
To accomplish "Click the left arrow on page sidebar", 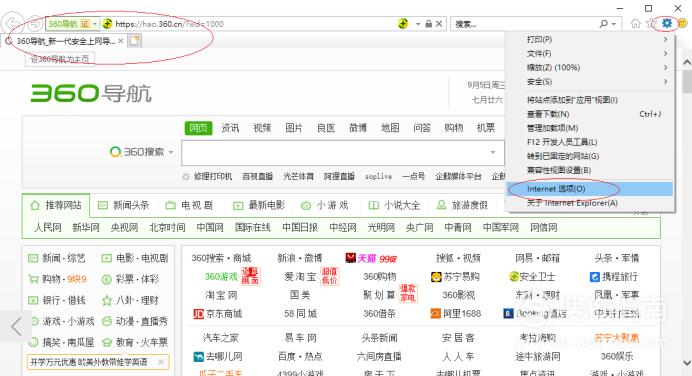I will pos(16,327).
